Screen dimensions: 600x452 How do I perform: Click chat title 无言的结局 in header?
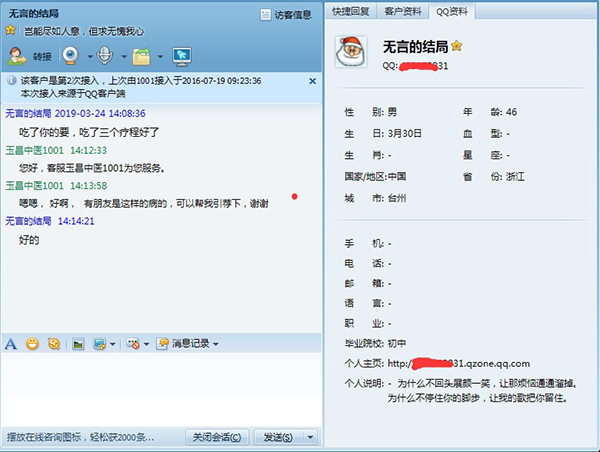click(x=33, y=14)
